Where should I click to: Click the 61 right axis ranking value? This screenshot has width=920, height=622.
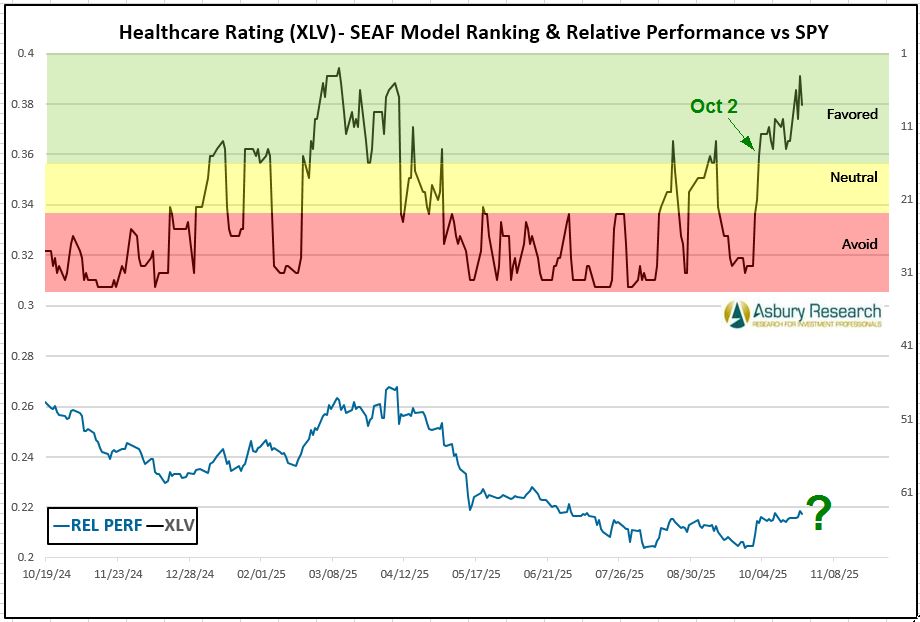908,492
